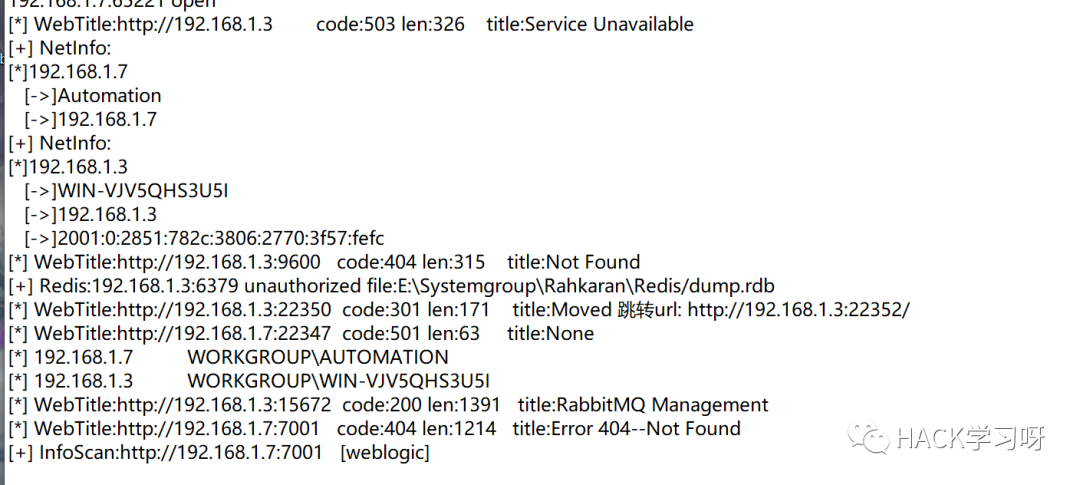Click the WORKGROUP\AUTOMATION text
The height and width of the screenshot is (485, 1080).
(x=318, y=358)
